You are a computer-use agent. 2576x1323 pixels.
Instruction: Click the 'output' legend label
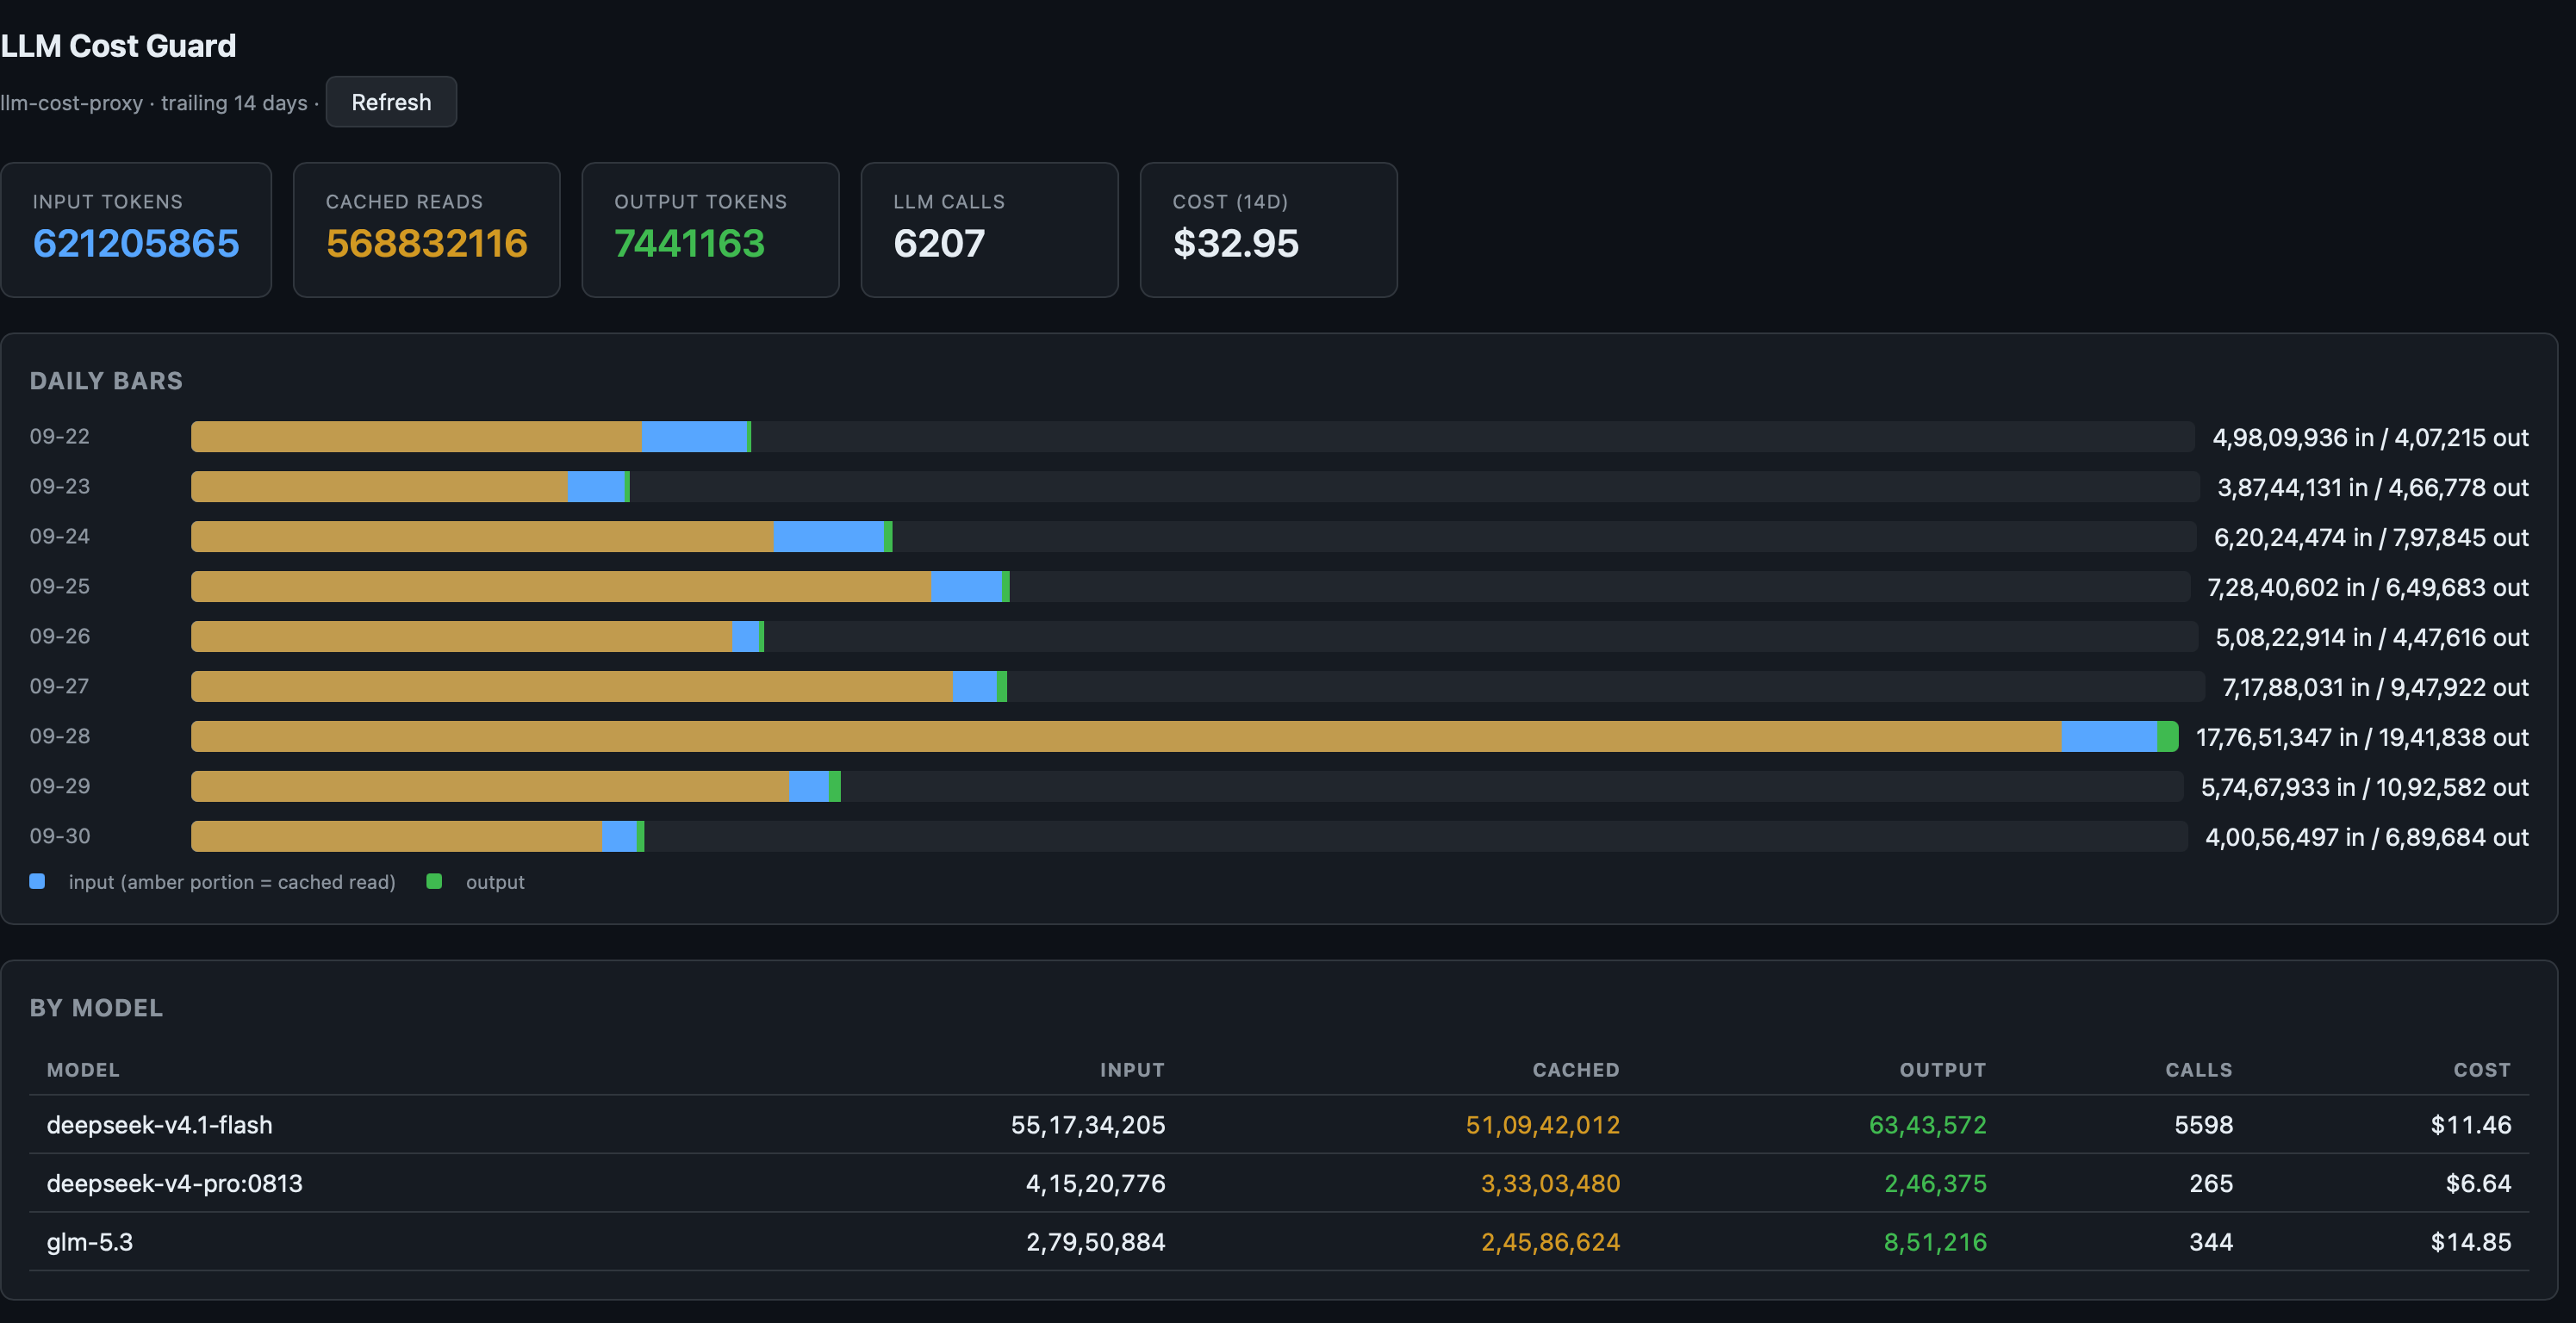pos(495,882)
